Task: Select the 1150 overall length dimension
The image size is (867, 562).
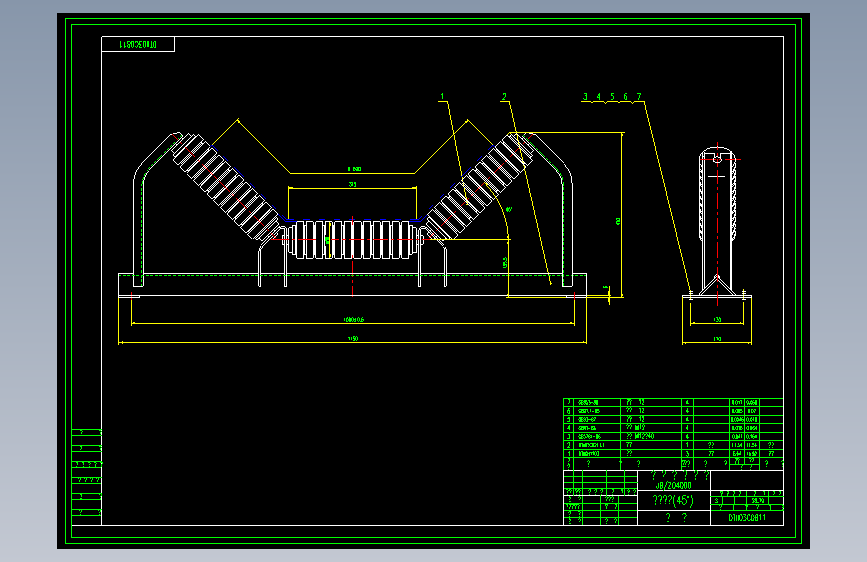Action: 353,339
